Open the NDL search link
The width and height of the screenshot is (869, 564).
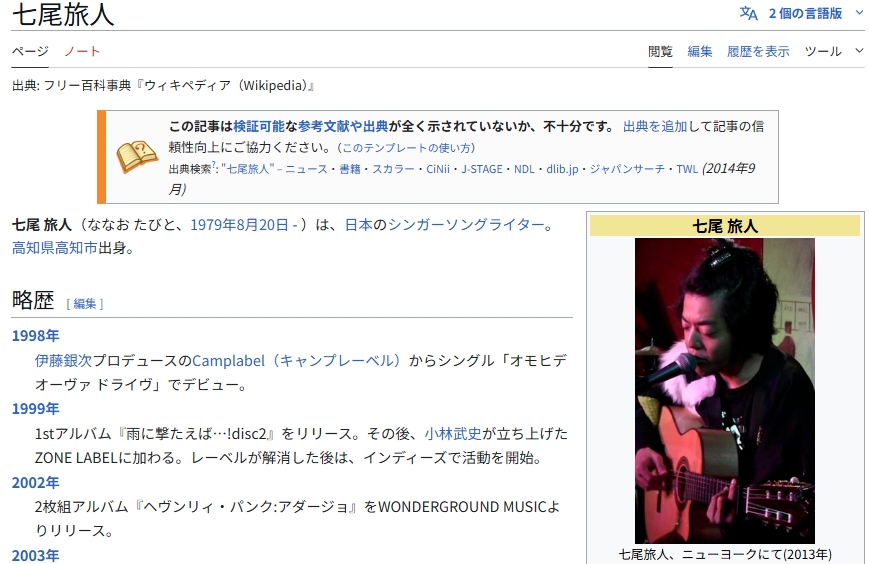click(x=524, y=169)
